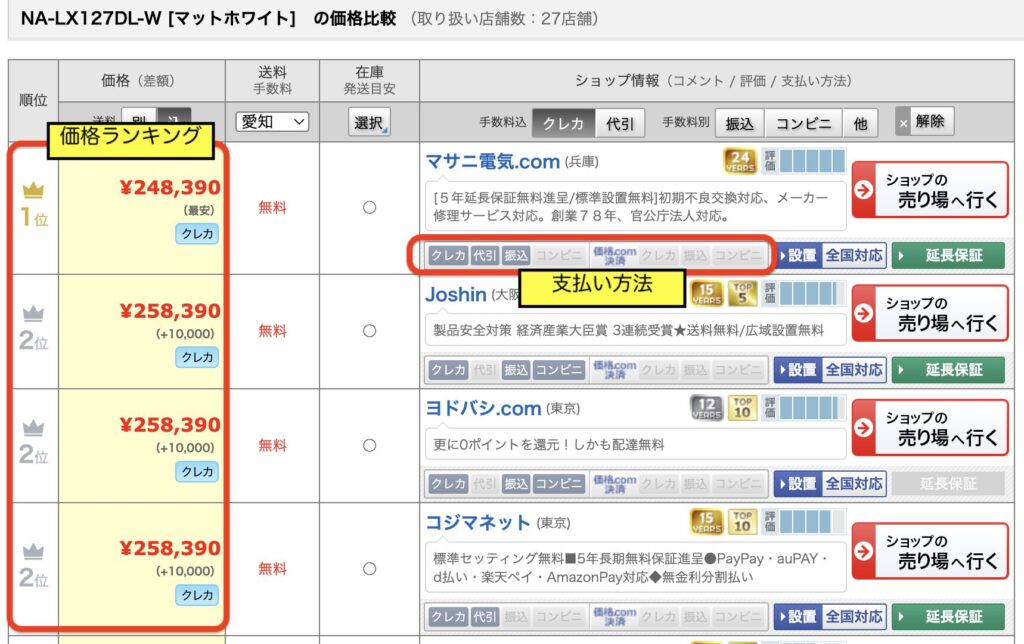Screen dimensions: 1024x644
Task: Click 代引 payment icon under マサニ電気.com
Action: [485, 255]
